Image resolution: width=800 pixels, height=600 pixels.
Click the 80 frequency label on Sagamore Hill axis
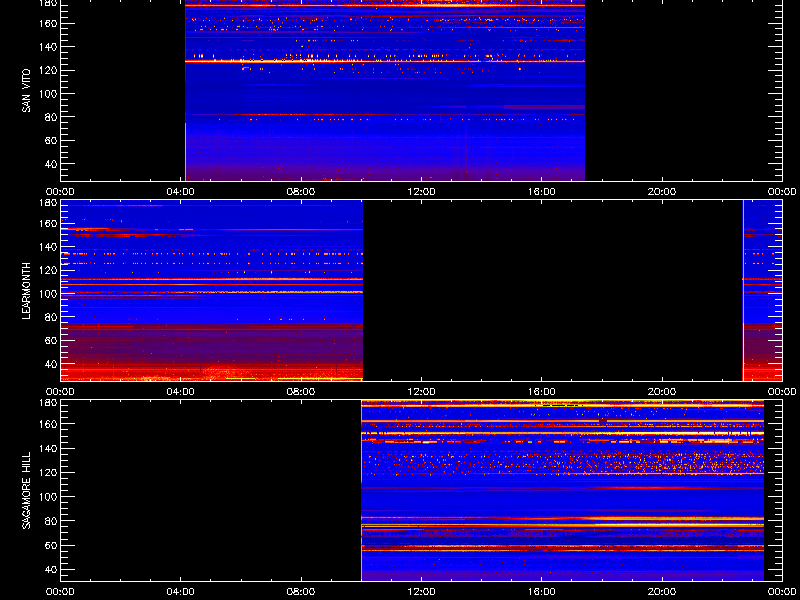coord(50,521)
